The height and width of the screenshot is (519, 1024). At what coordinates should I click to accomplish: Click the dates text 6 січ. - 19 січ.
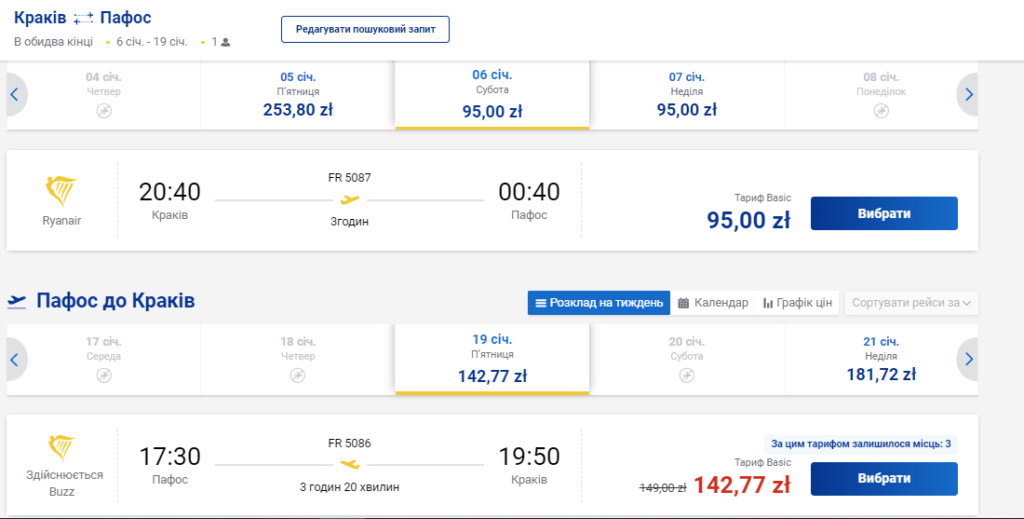pyautogui.click(x=152, y=42)
